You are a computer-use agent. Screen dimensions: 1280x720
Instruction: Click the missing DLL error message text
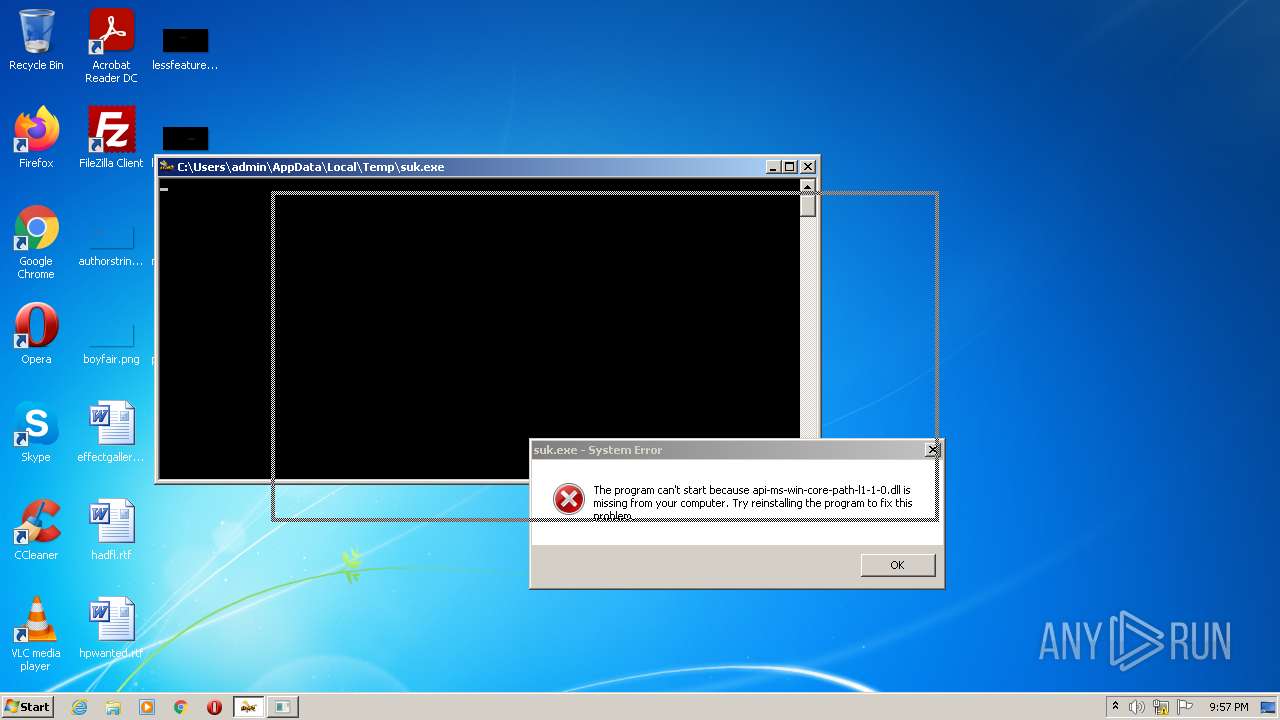click(753, 503)
